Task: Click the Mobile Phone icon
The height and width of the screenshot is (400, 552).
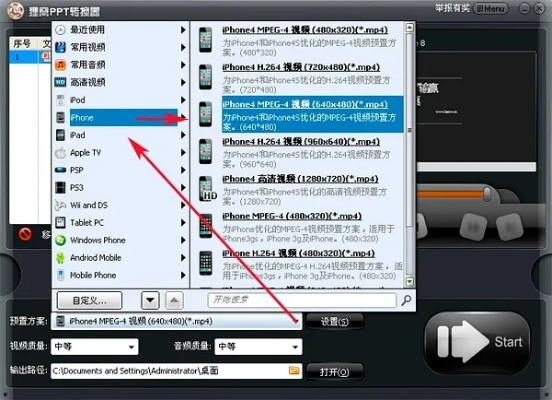Action: 61,275
